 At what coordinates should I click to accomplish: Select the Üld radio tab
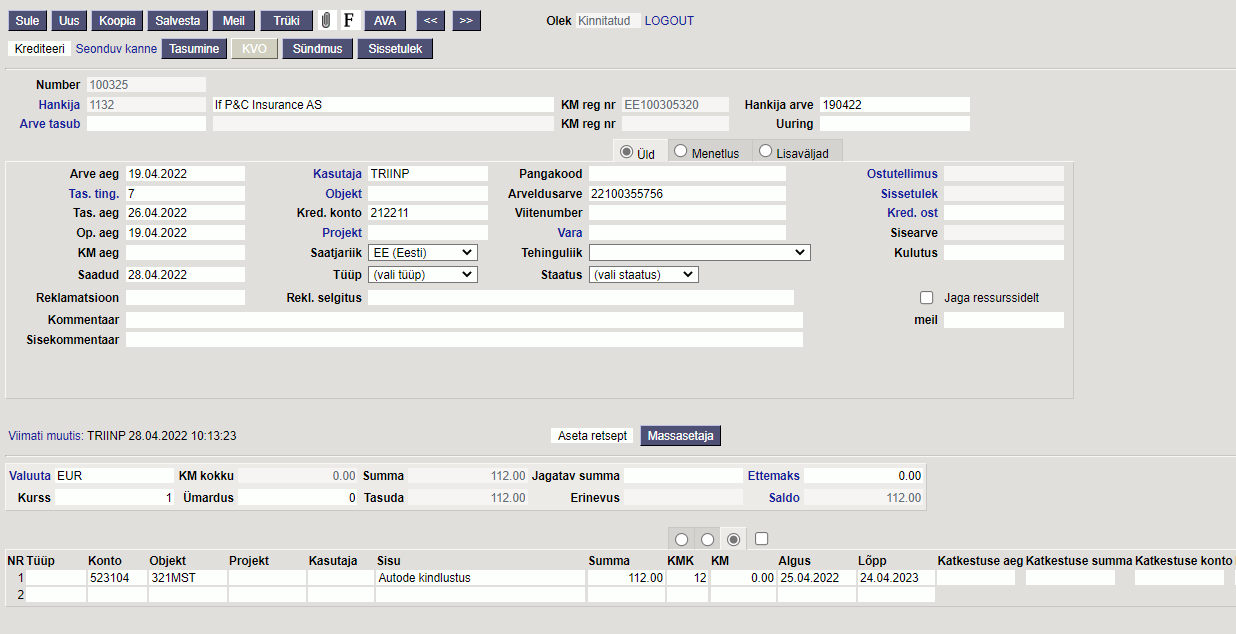tap(627, 152)
